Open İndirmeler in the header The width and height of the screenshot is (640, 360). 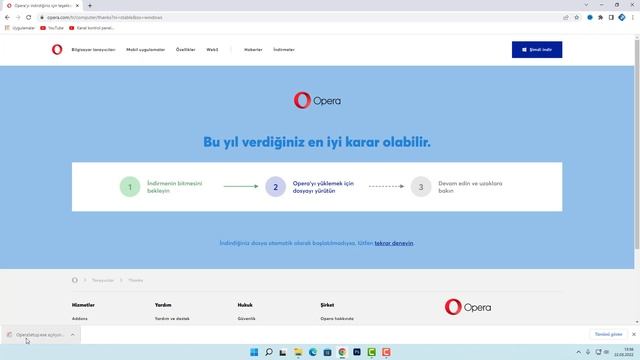284,49
